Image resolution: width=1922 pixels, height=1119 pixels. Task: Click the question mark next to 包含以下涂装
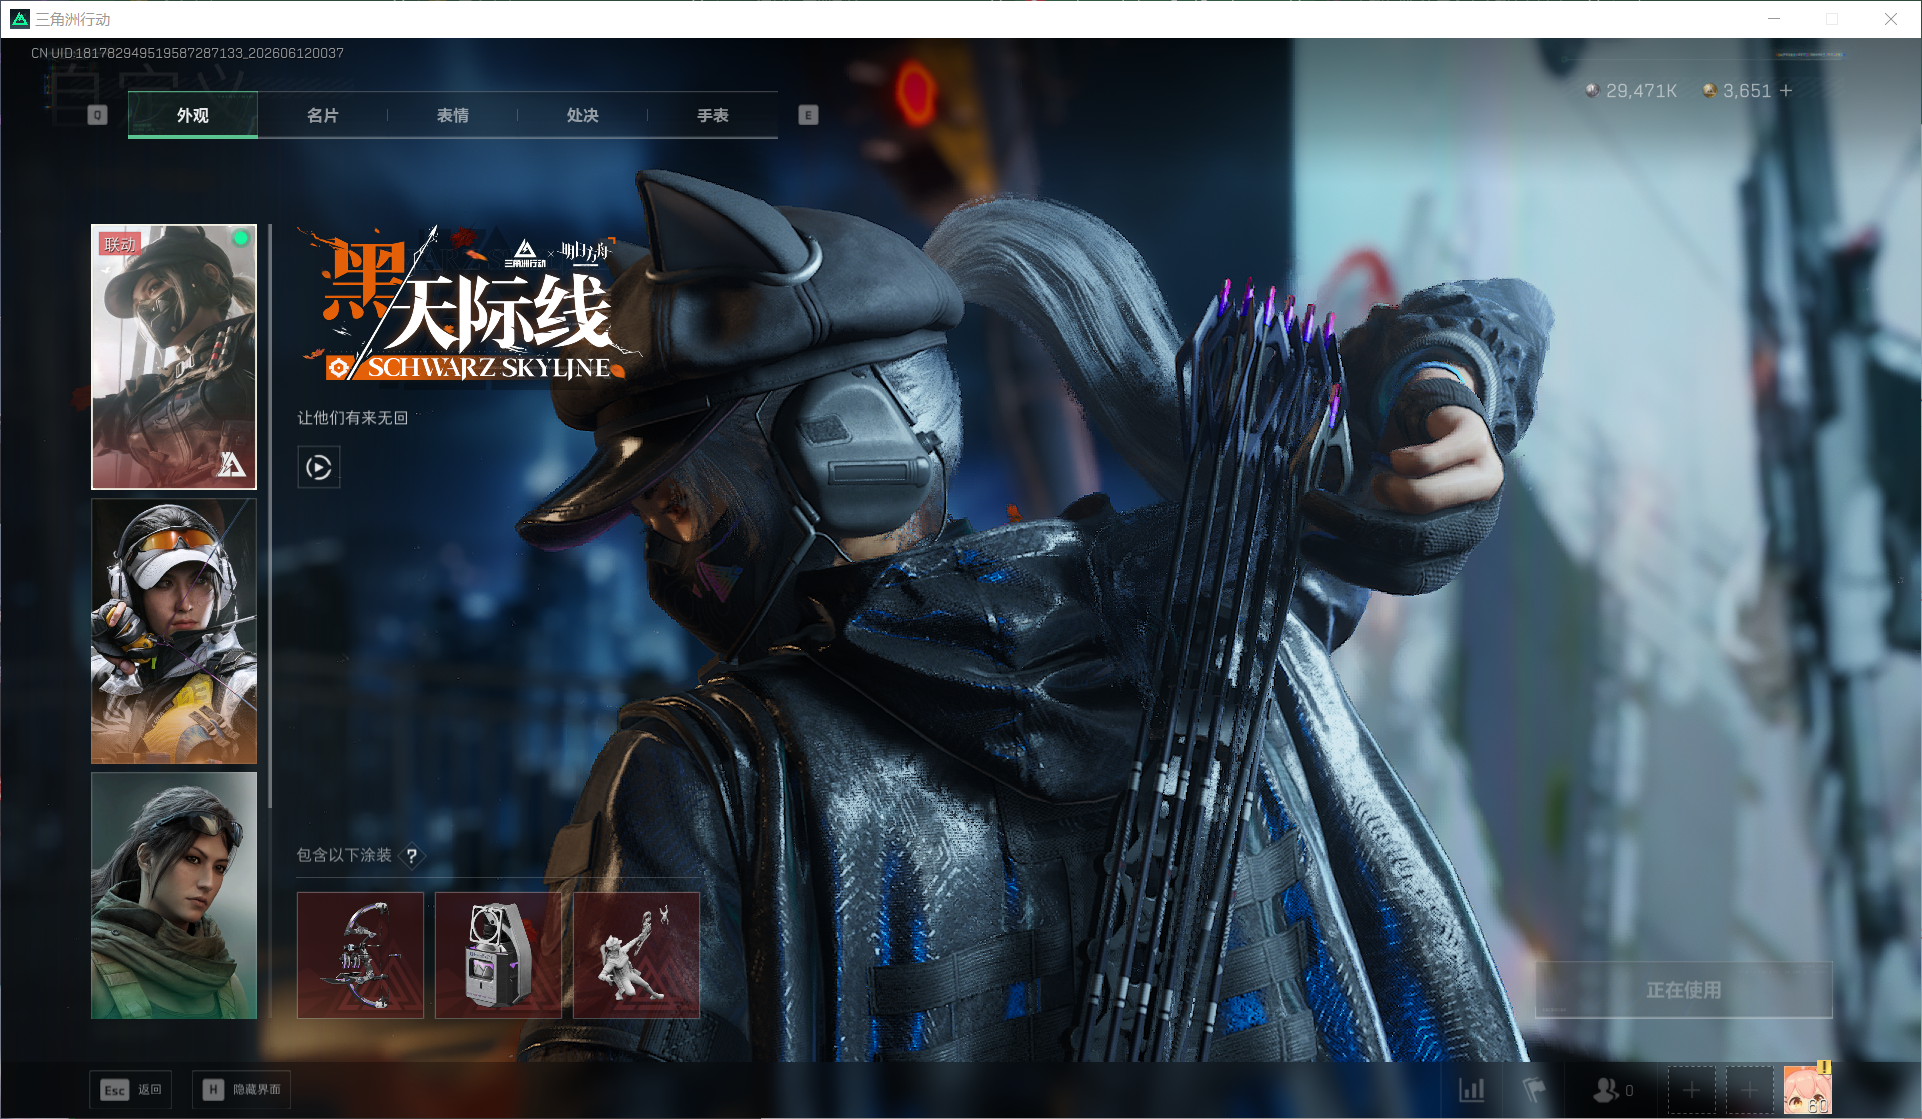click(411, 856)
